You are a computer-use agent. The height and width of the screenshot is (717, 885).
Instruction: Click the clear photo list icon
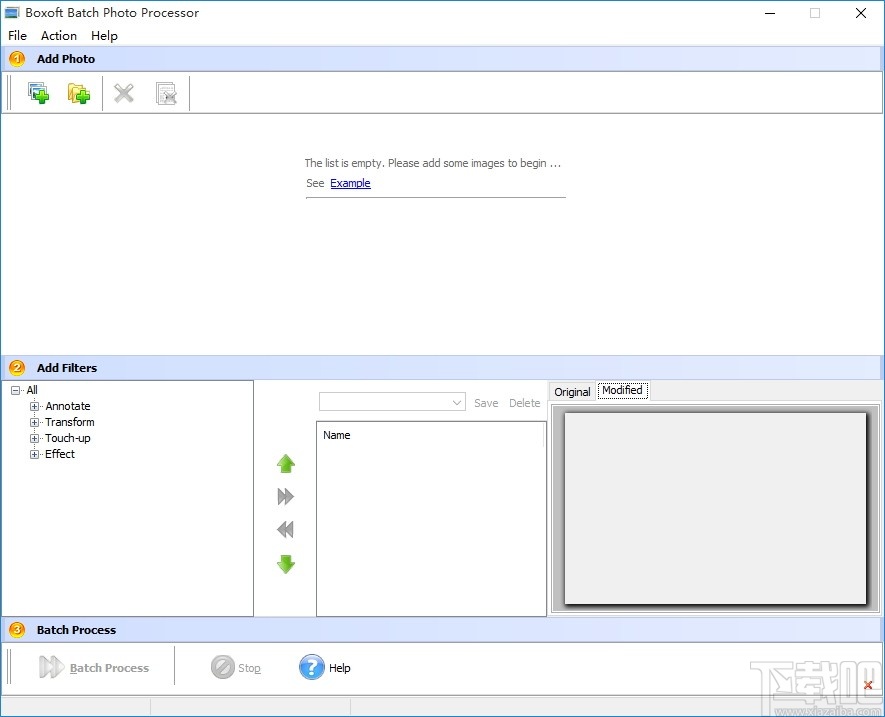coord(167,94)
